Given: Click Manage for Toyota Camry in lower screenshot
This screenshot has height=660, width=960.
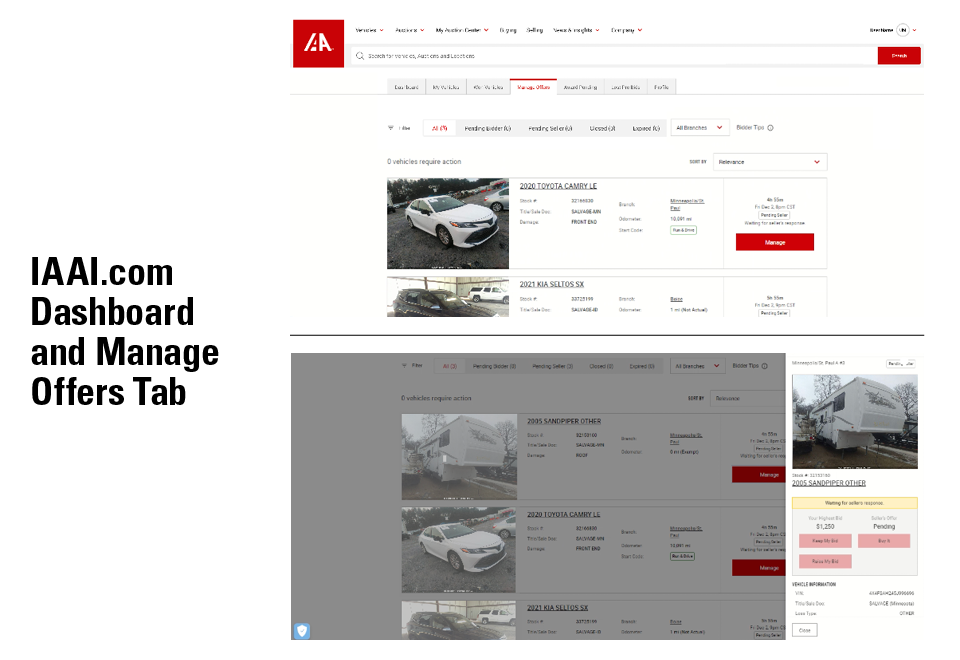Looking at the screenshot, I should click(759, 568).
